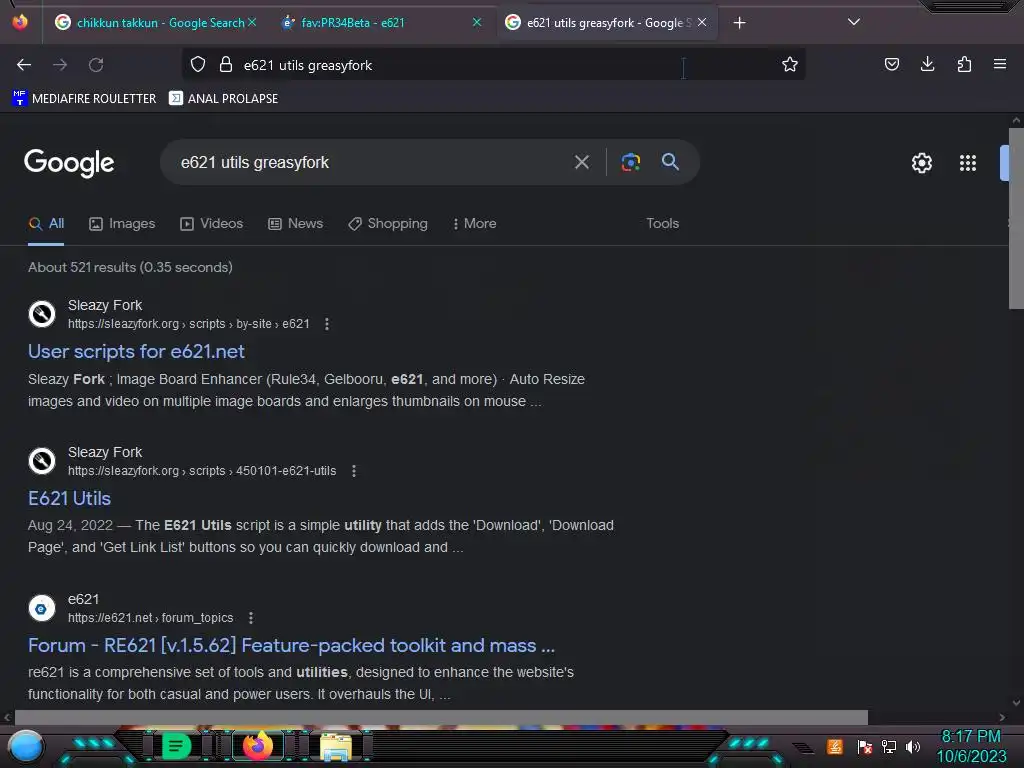Image resolution: width=1024 pixels, height=768 pixels.
Task: Open a new browser tab
Action: [739, 23]
